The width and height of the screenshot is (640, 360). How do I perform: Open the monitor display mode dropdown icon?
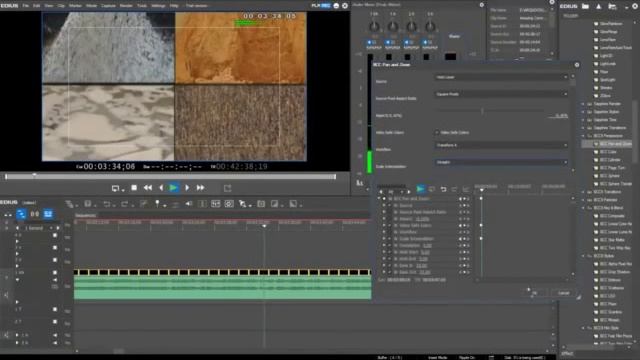pyautogui.click(x=117, y=188)
